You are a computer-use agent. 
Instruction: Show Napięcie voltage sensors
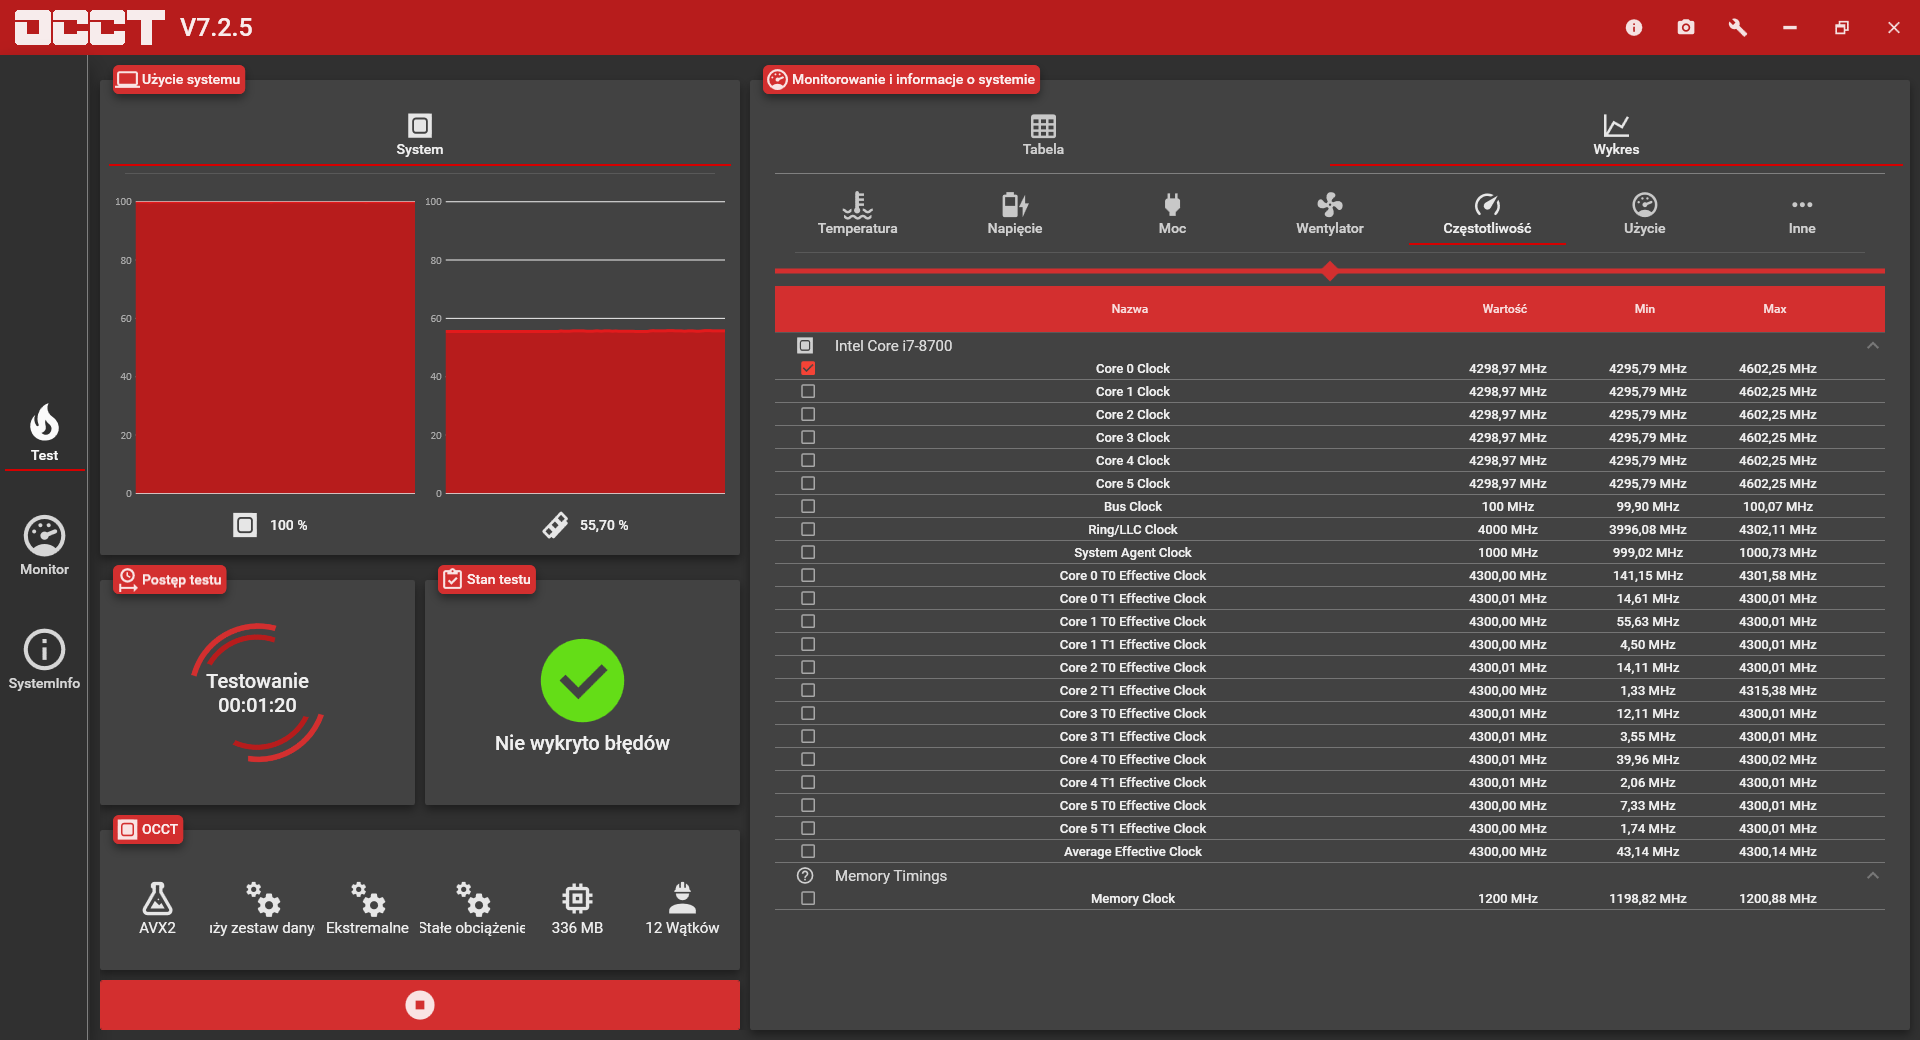(x=1015, y=213)
